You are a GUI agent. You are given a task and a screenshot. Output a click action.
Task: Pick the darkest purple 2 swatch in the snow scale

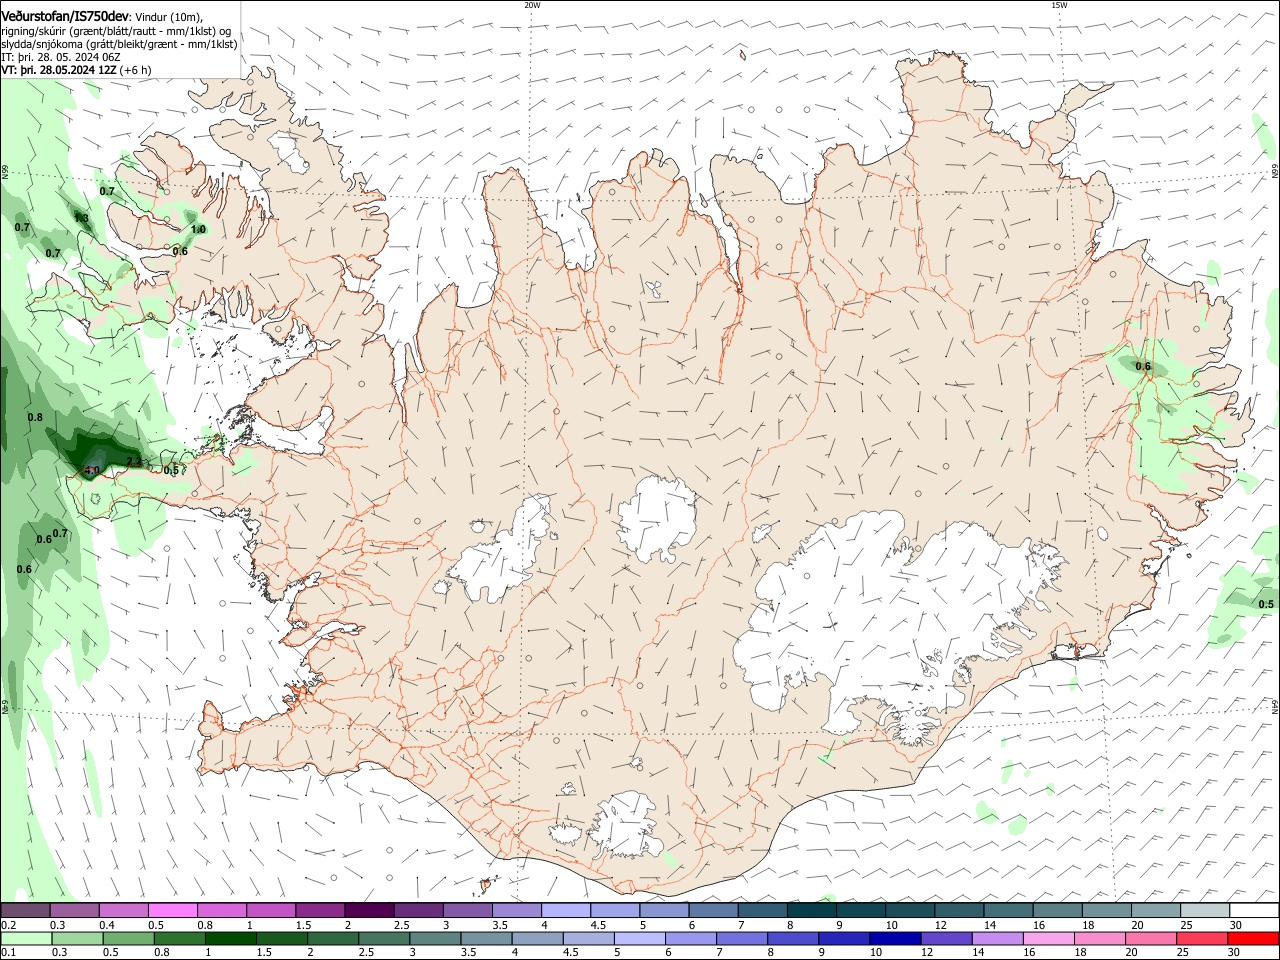368,910
